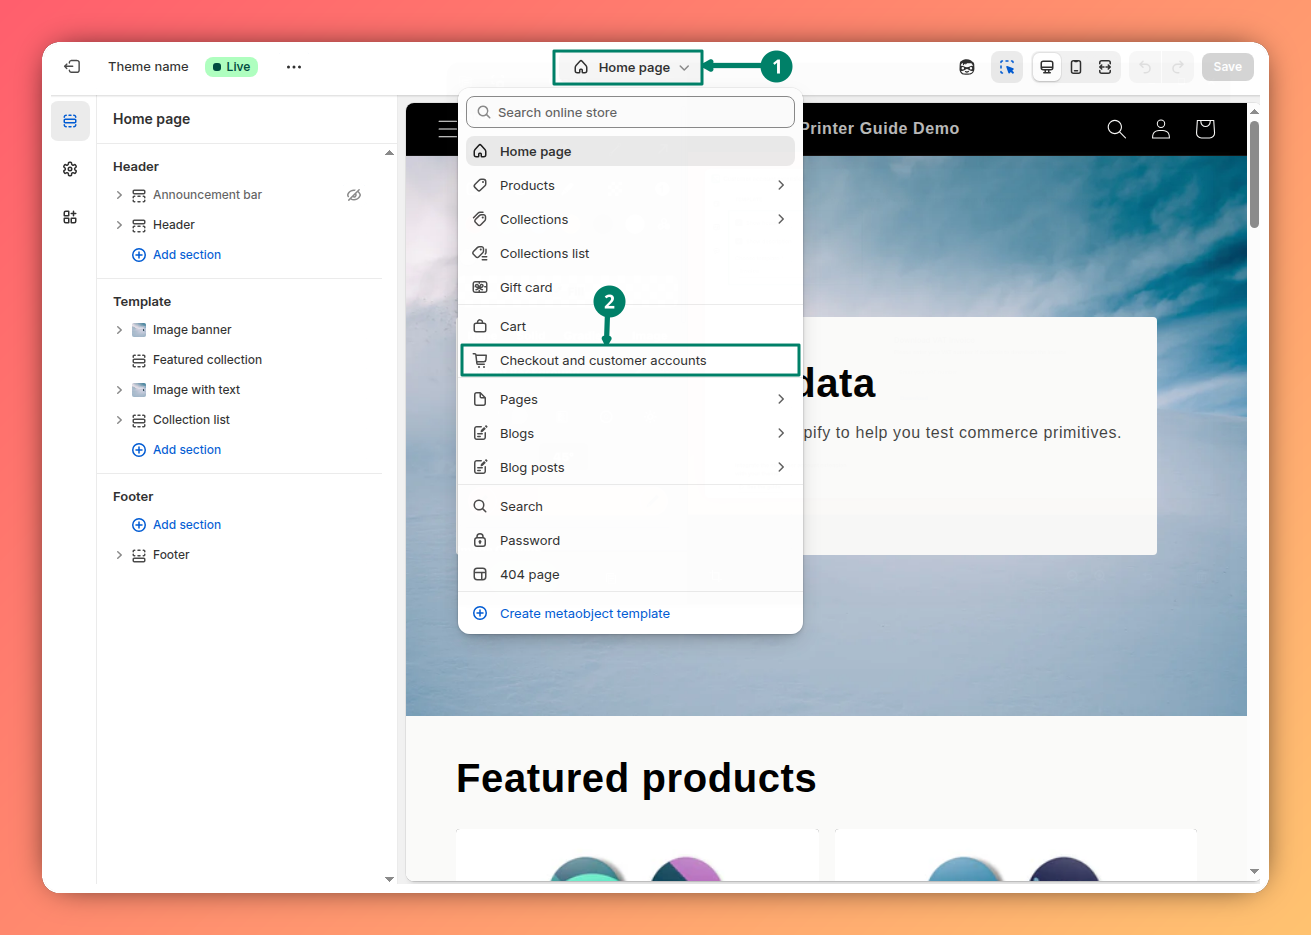Expand the Footer section tree
The width and height of the screenshot is (1311, 935).
[x=119, y=554]
